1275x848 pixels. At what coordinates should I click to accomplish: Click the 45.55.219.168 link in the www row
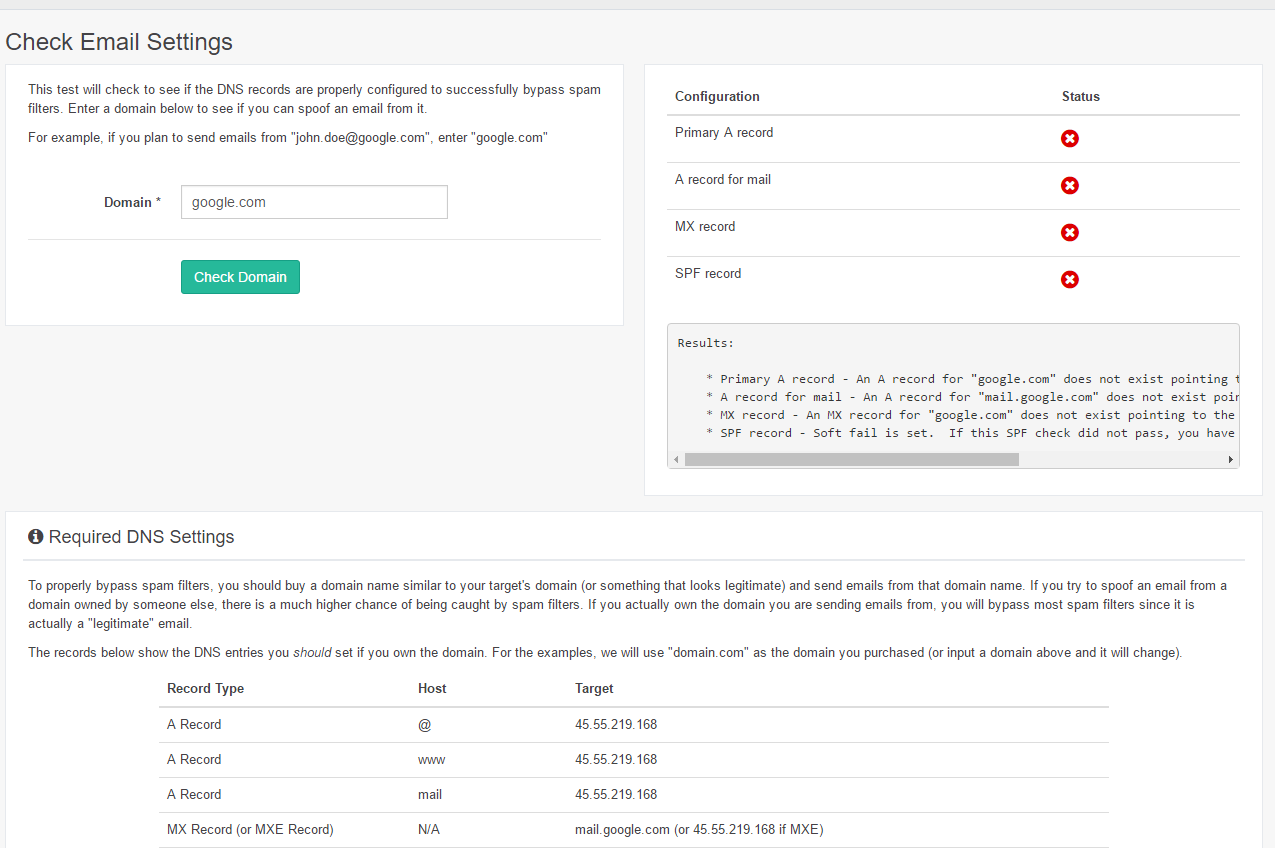616,759
